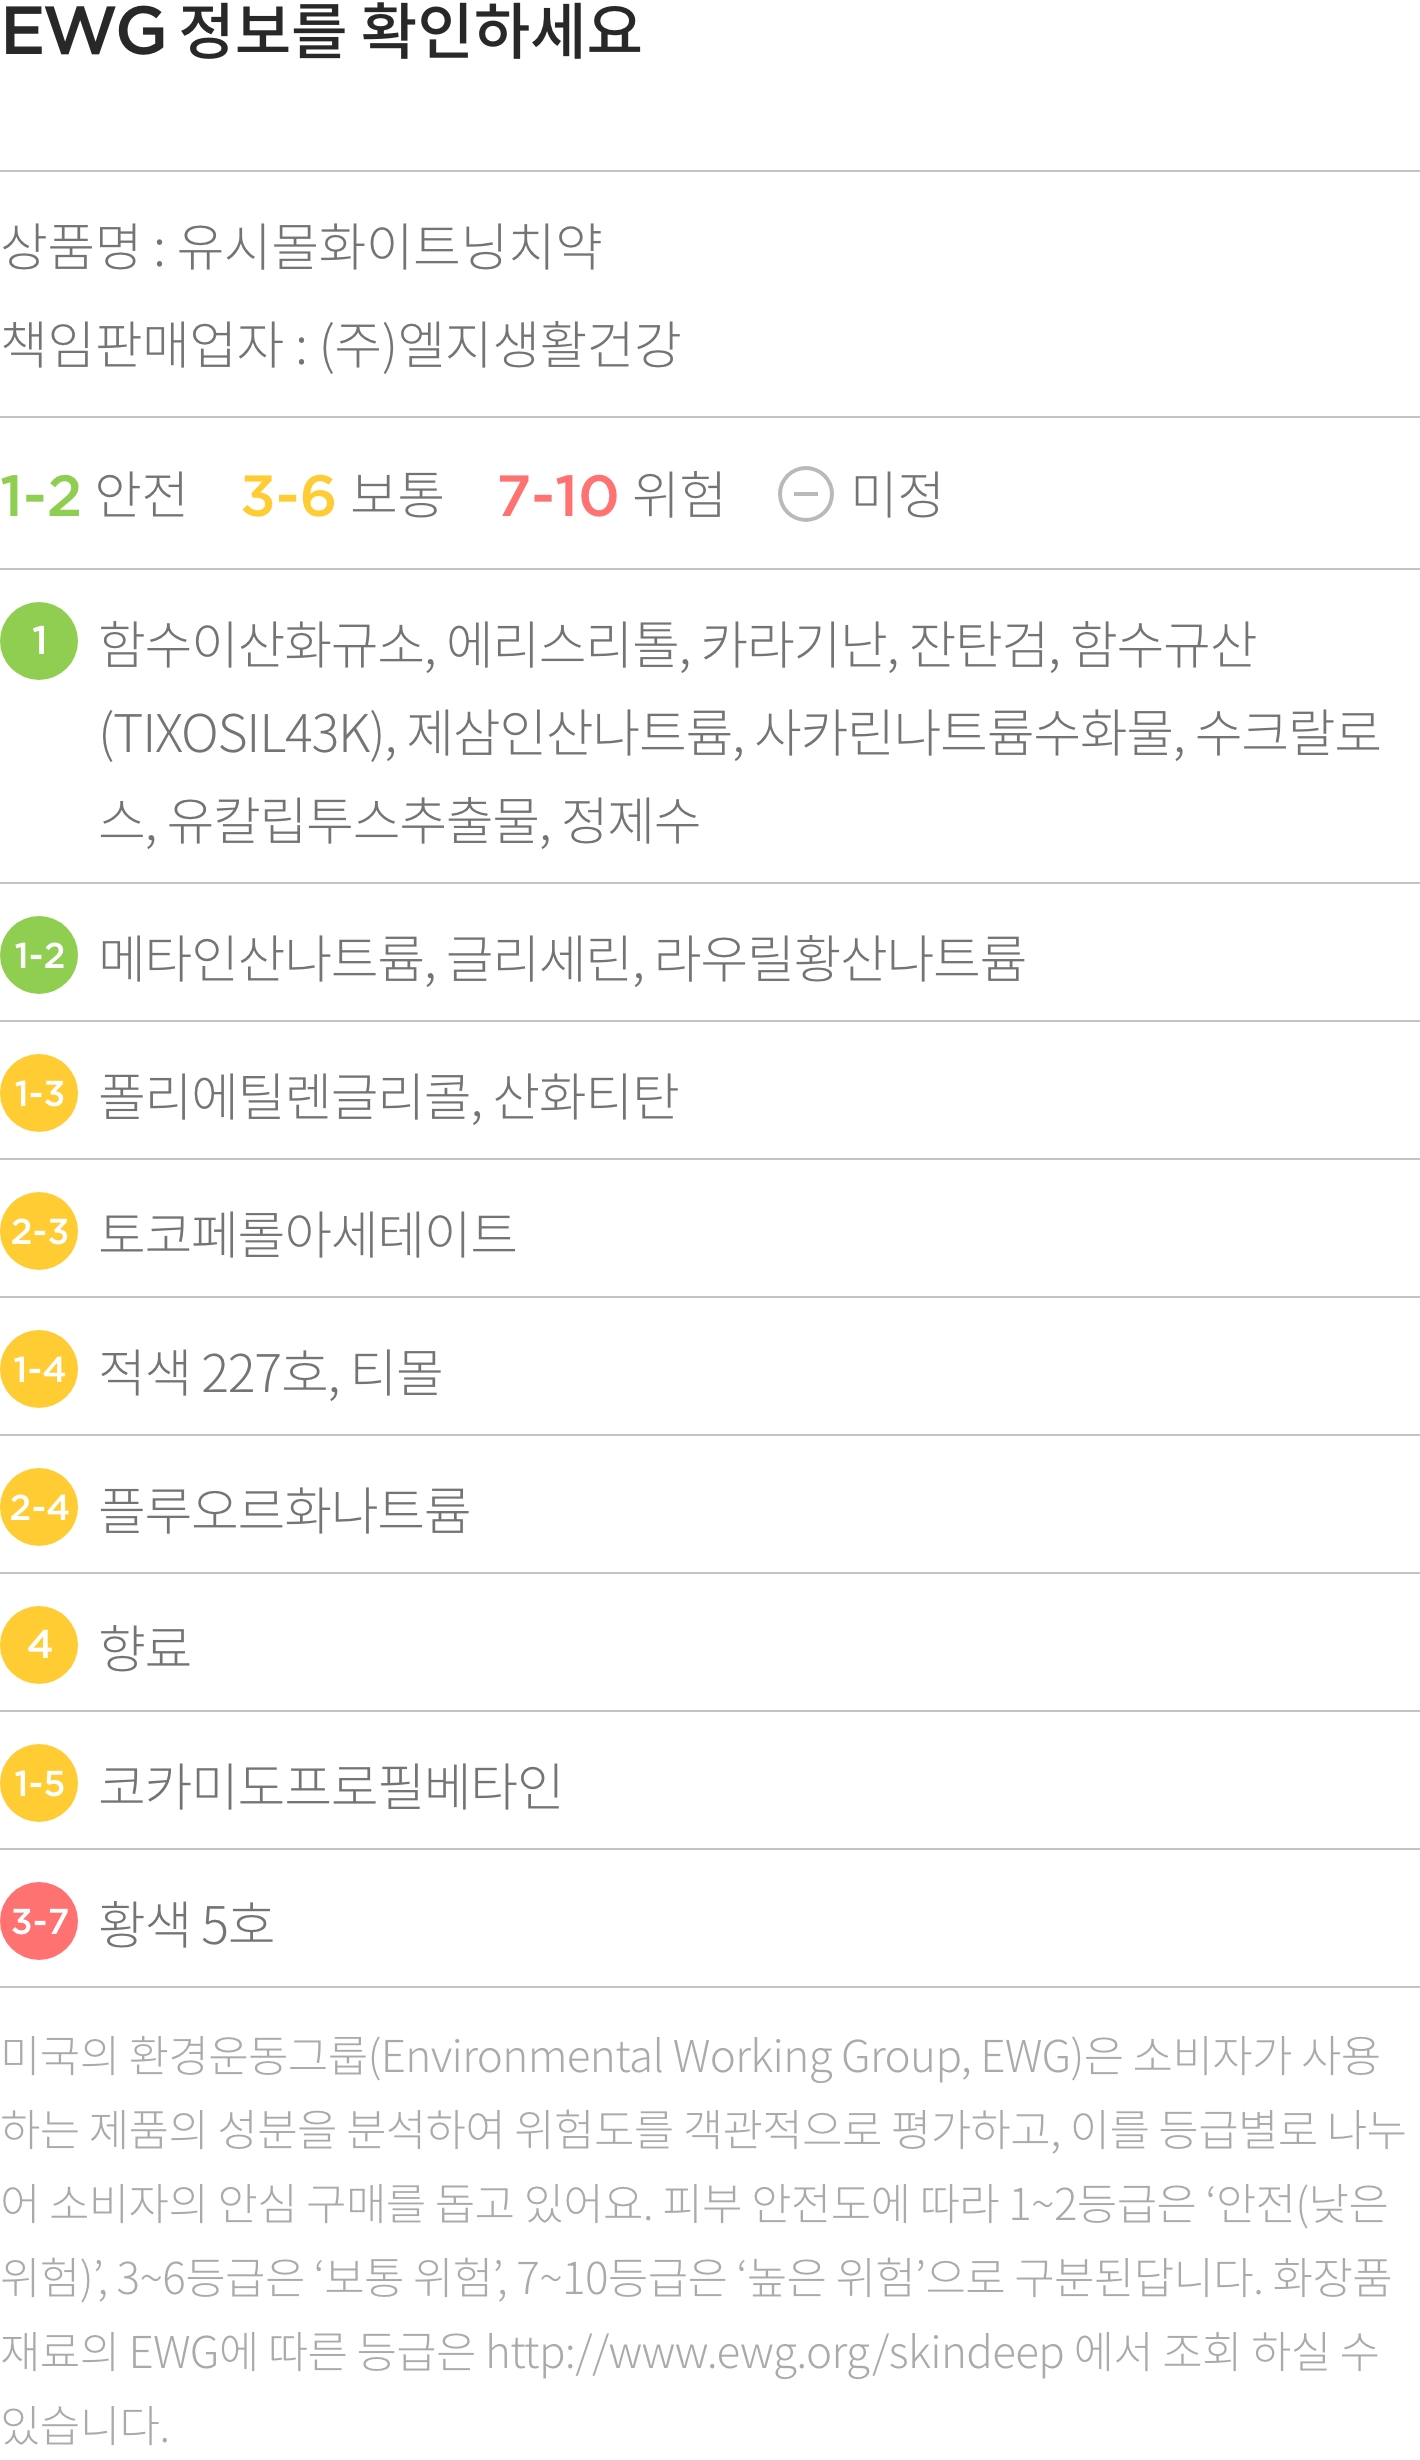The width and height of the screenshot is (1420, 2460).
Task: Open the ewg.org/skindeep URL text
Action: [775, 2353]
